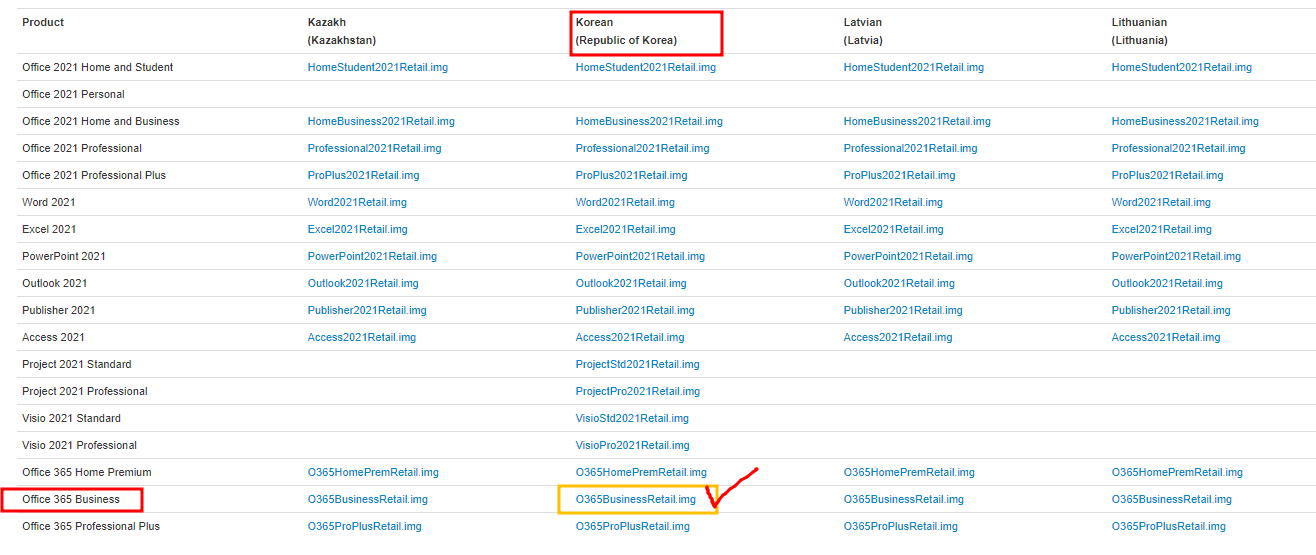Open Lithuanian HomeStudent2021Retail.img link
Image resolution: width=1316 pixels, height=555 pixels.
point(1182,67)
